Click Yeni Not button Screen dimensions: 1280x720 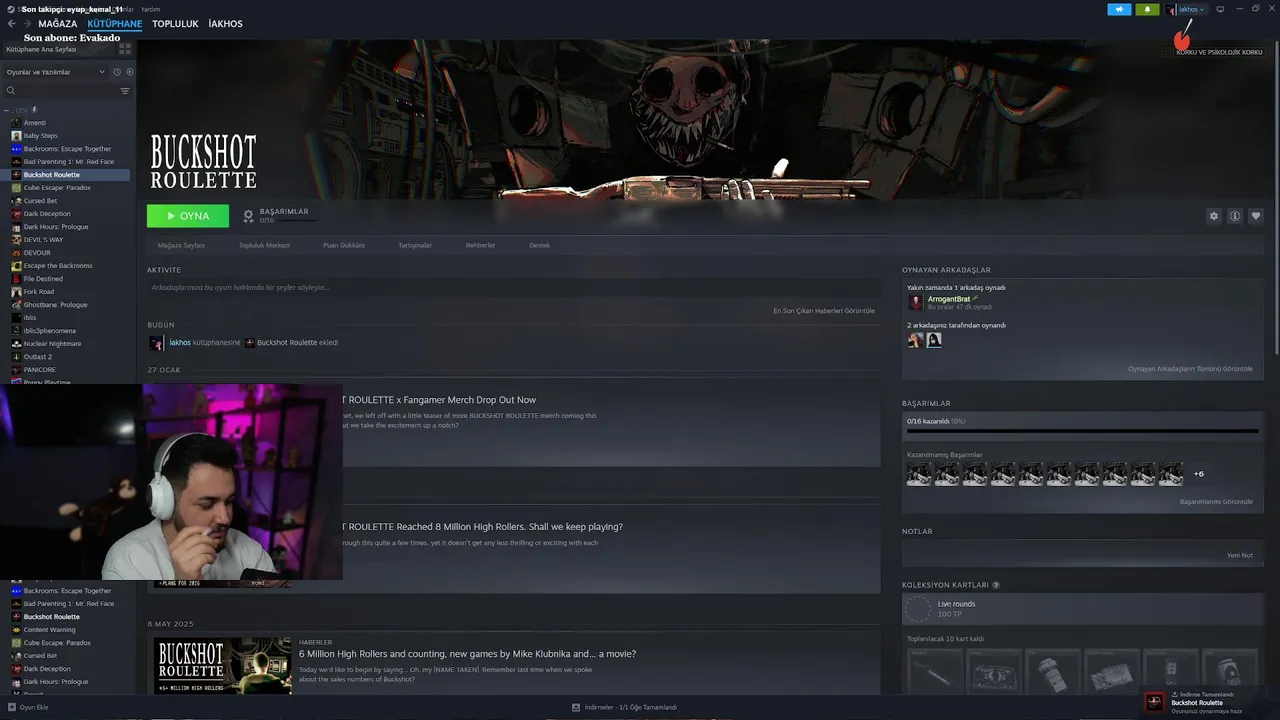1239,555
